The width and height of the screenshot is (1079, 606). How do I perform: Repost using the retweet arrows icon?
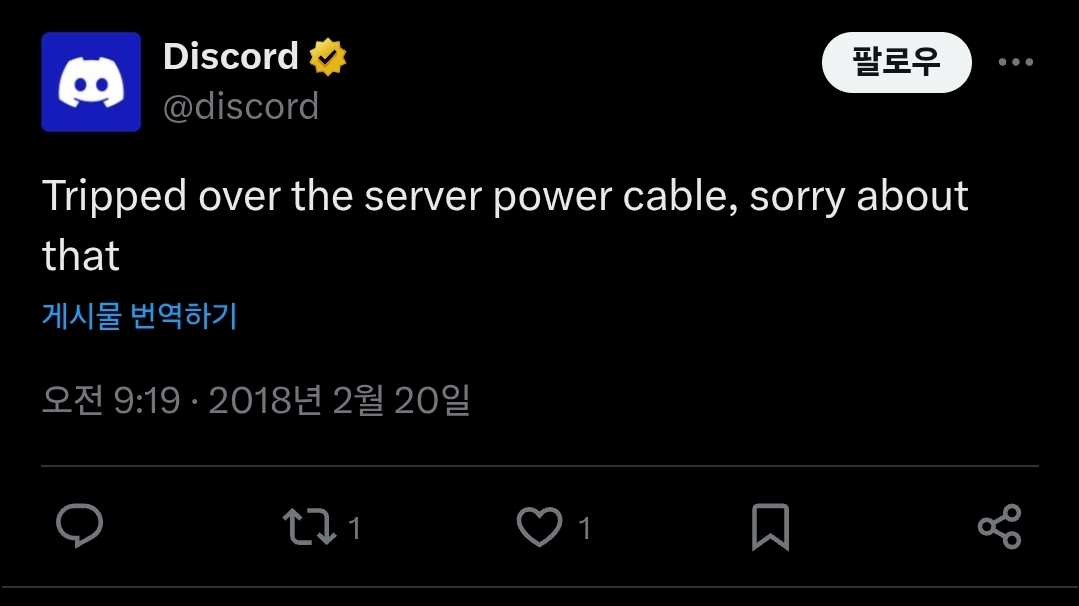tap(308, 526)
